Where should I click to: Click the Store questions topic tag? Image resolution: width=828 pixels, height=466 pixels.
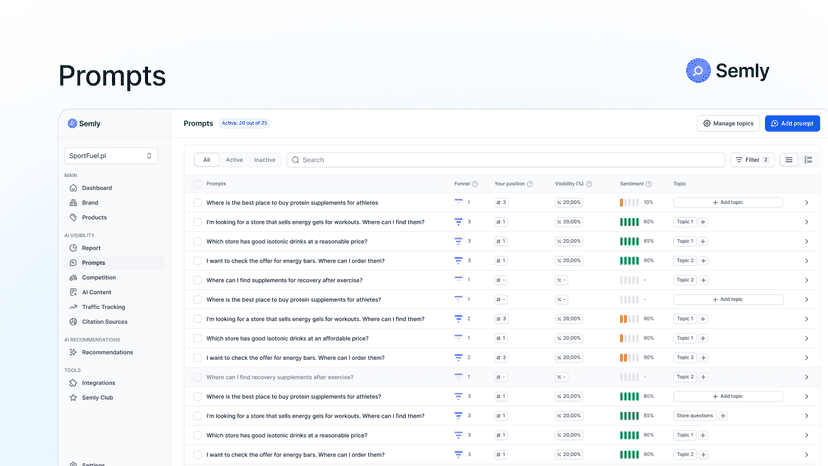695,416
